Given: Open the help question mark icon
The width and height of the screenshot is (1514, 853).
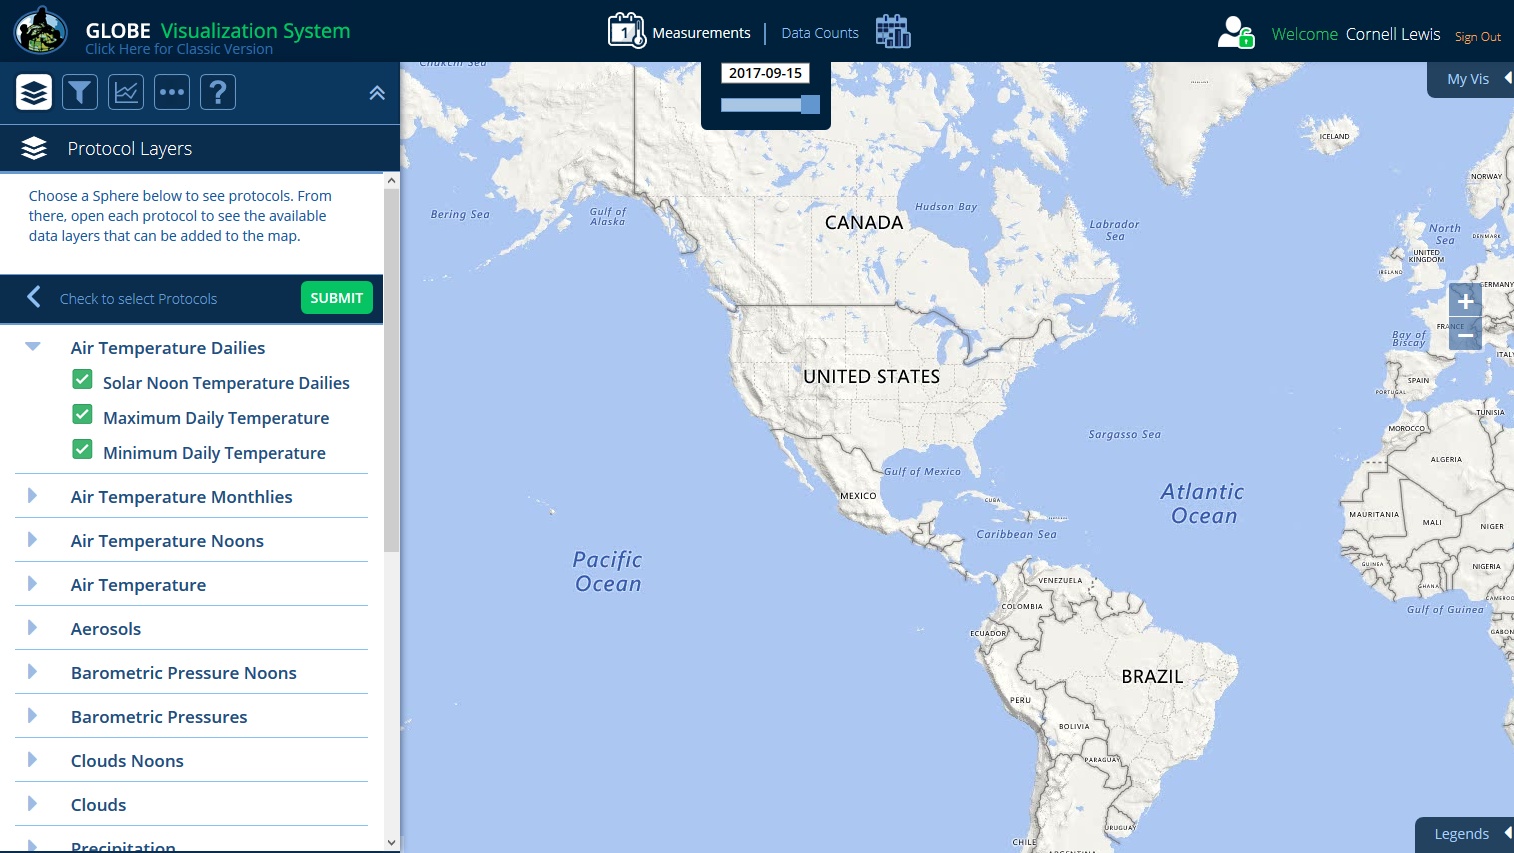Looking at the screenshot, I should pyautogui.click(x=218, y=92).
